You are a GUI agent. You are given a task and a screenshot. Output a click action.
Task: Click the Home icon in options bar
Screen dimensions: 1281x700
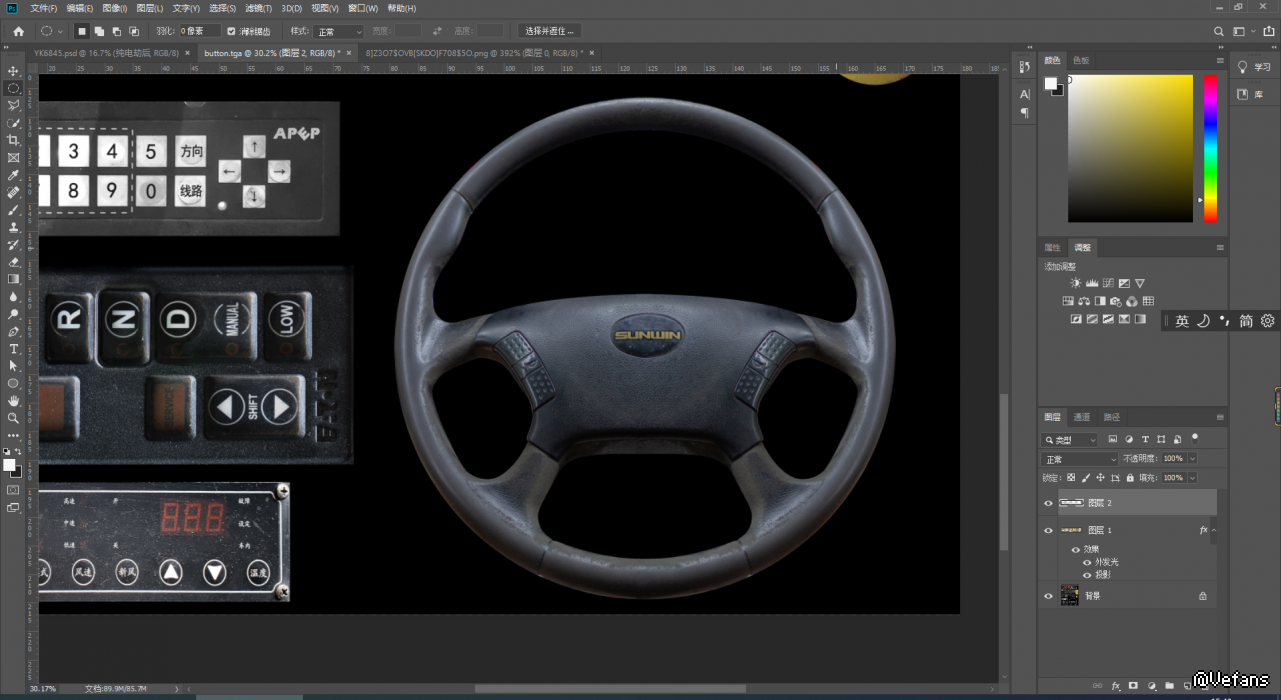pyautogui.click(x=18, y=31)
